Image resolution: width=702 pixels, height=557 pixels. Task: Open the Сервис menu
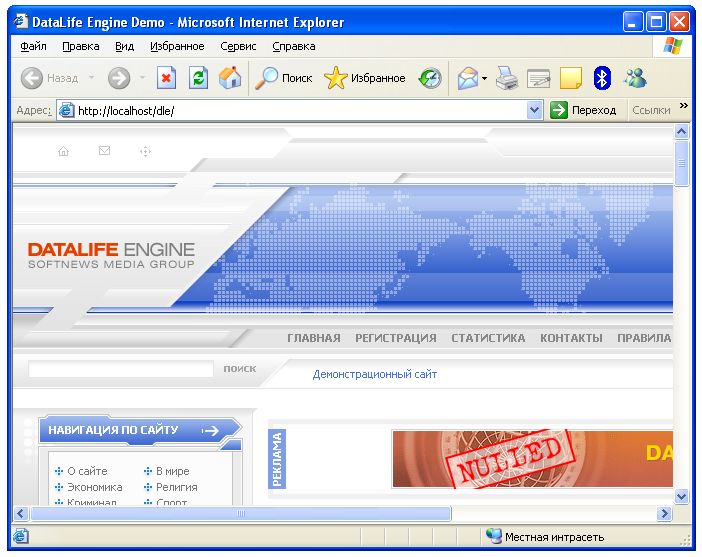(238, 46)
